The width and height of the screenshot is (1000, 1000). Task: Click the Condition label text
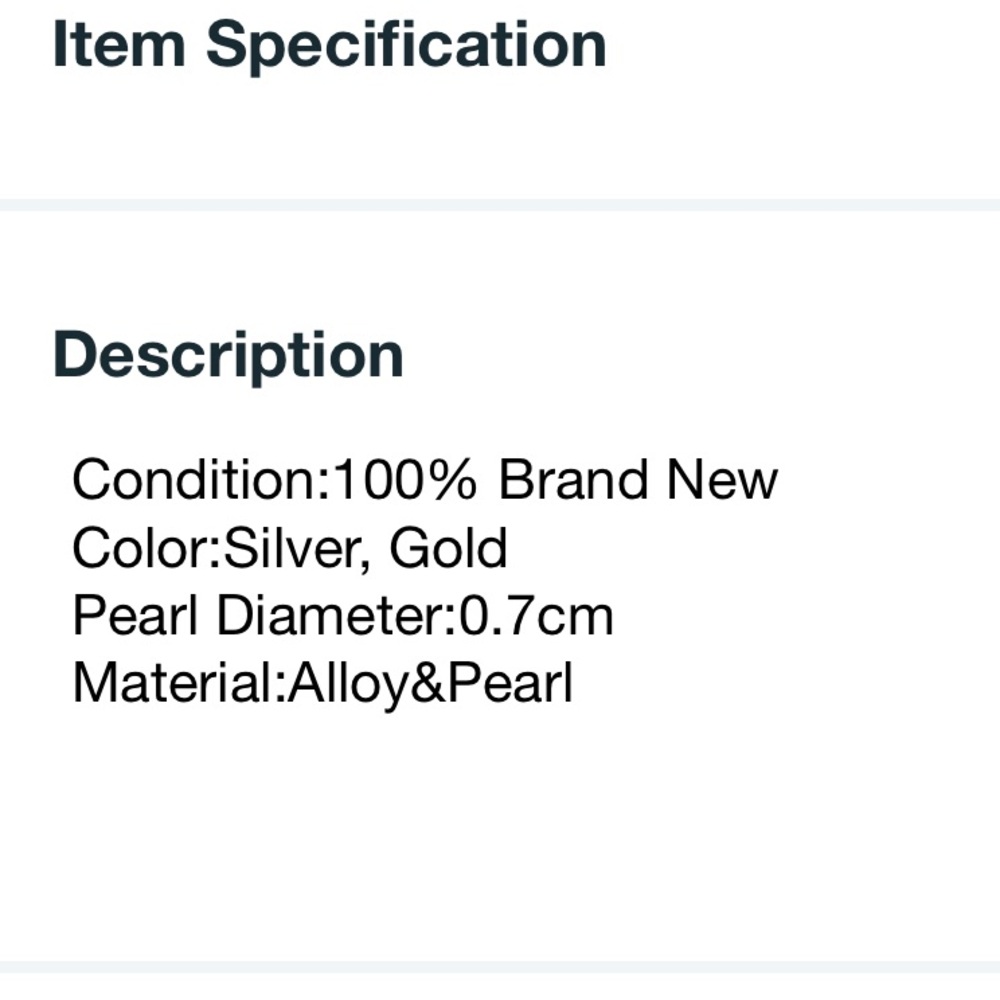(195, 480)
